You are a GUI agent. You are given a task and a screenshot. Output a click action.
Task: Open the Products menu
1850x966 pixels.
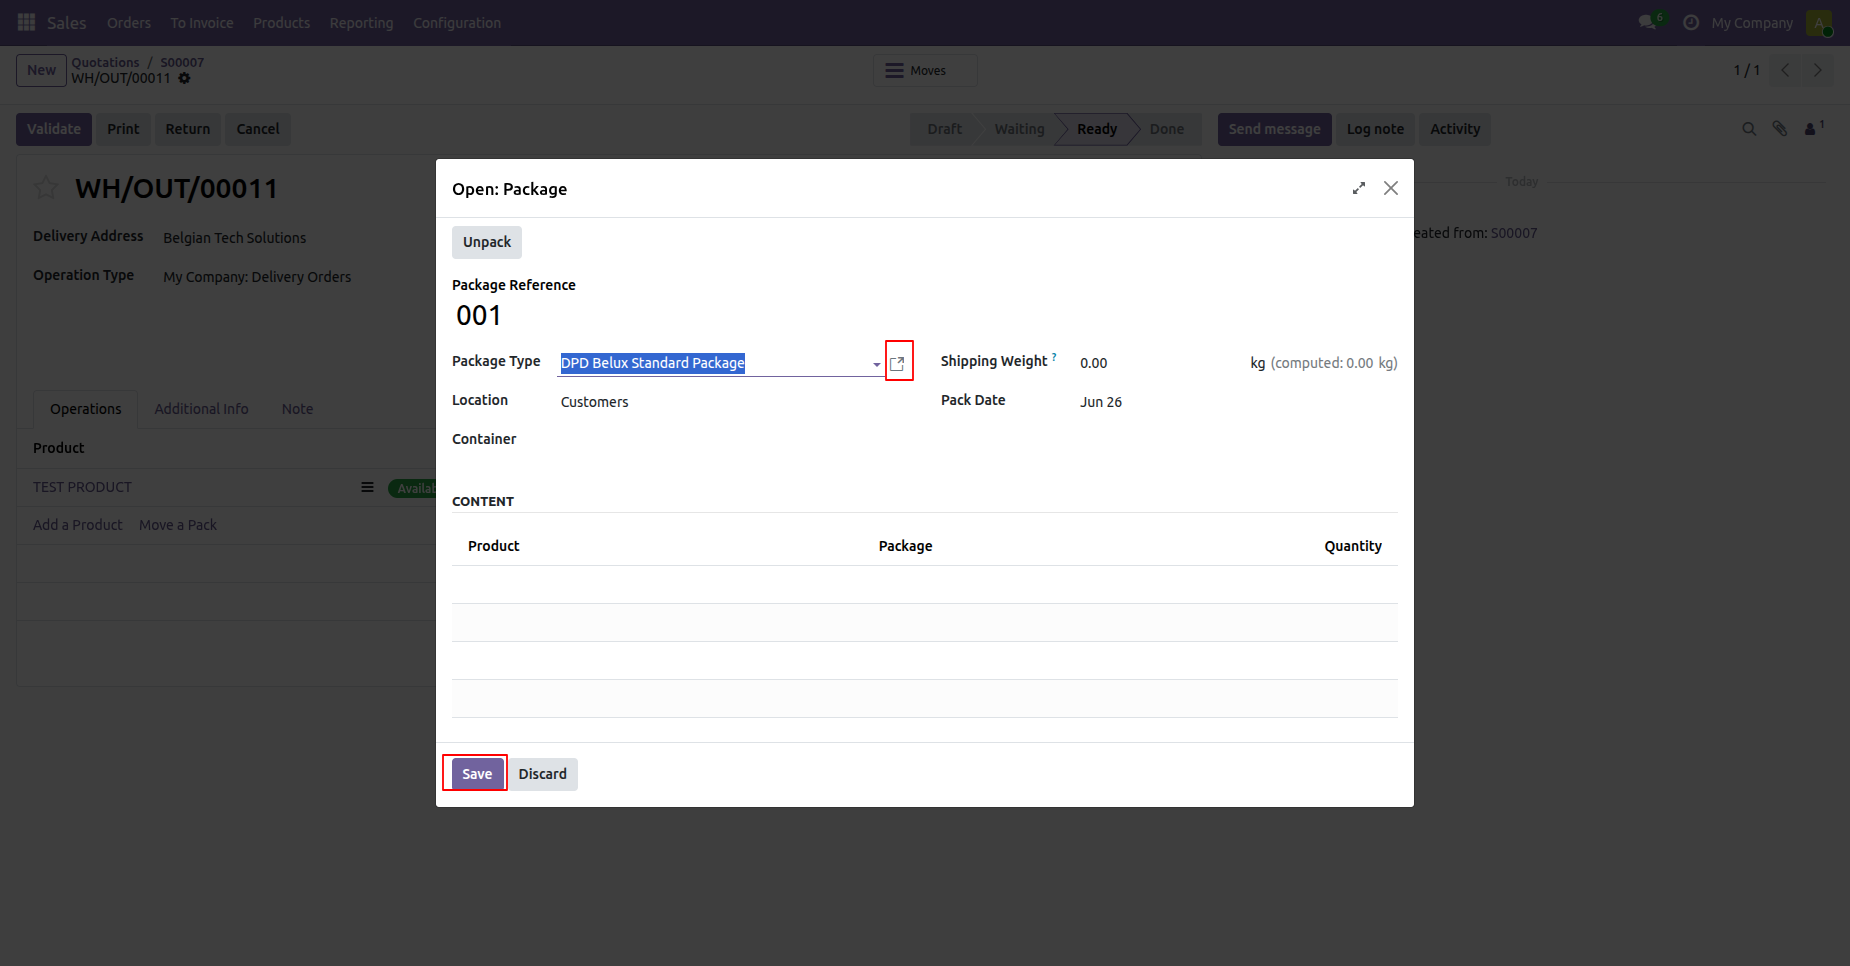[282, 23]
